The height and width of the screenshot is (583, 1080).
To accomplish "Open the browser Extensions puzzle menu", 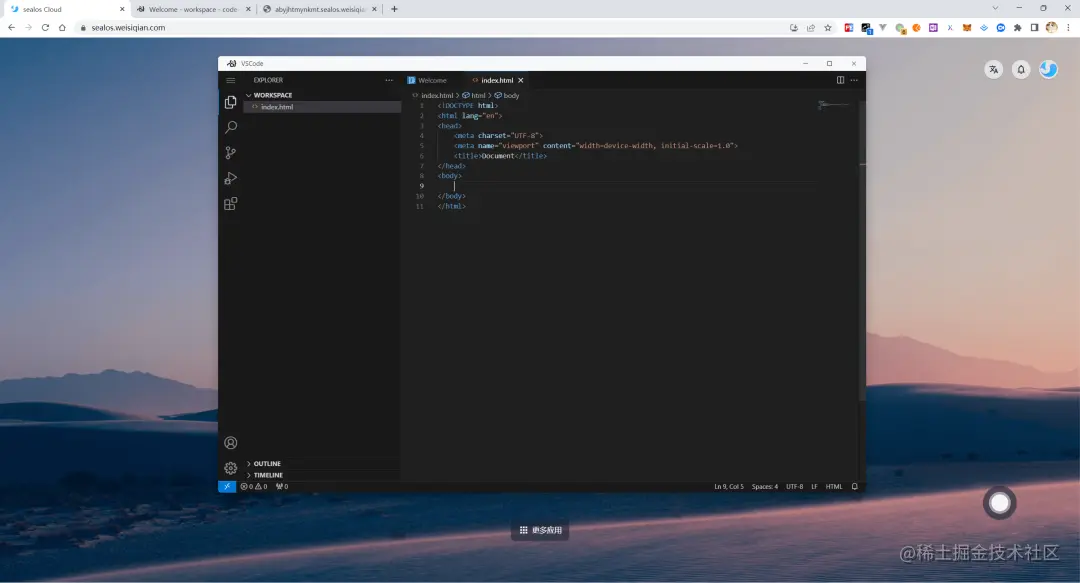I will (1017, 28).
